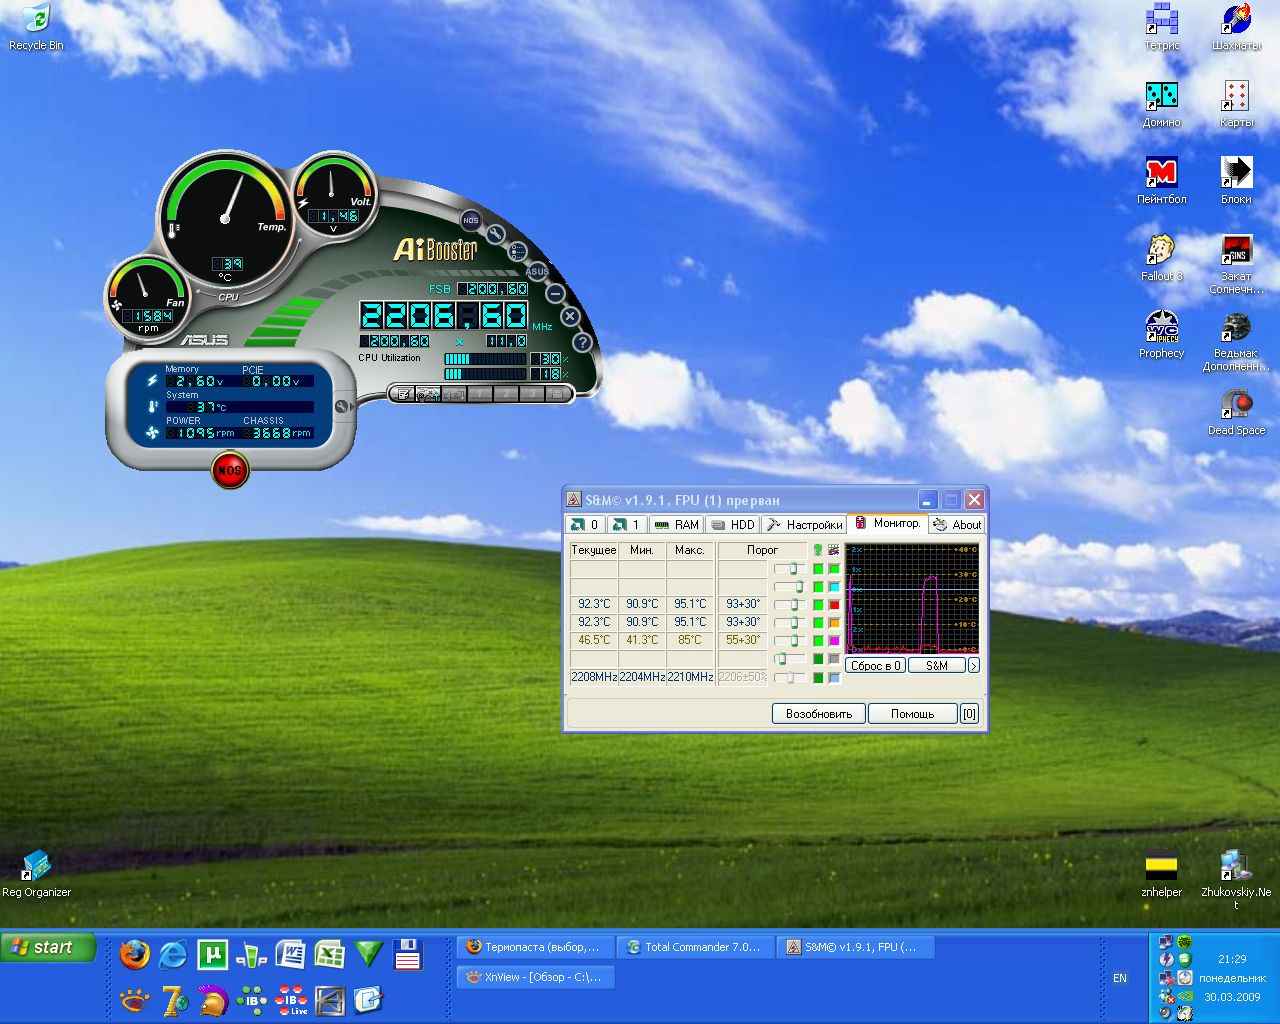Open the HDD tab in S&M
Image resolution: width=1280 pixels, height=1024 pixels.
point(732,524)
